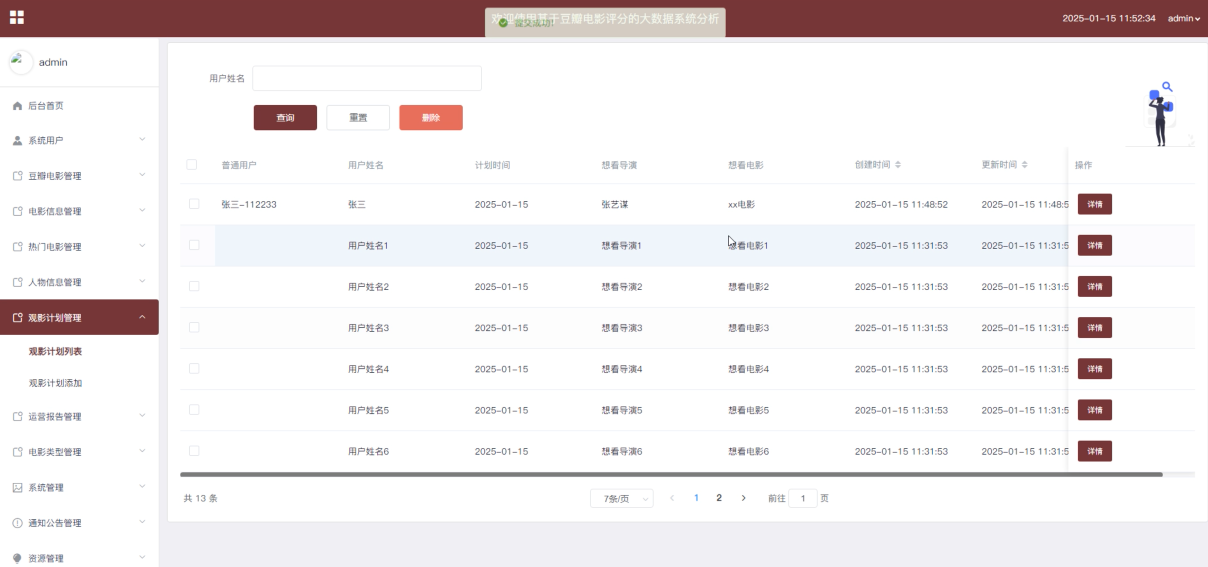The height and width of the screenshot is (567, 1208).
Task: Click sort arrows next to 更新时间
Action: tap(1024, 165)
